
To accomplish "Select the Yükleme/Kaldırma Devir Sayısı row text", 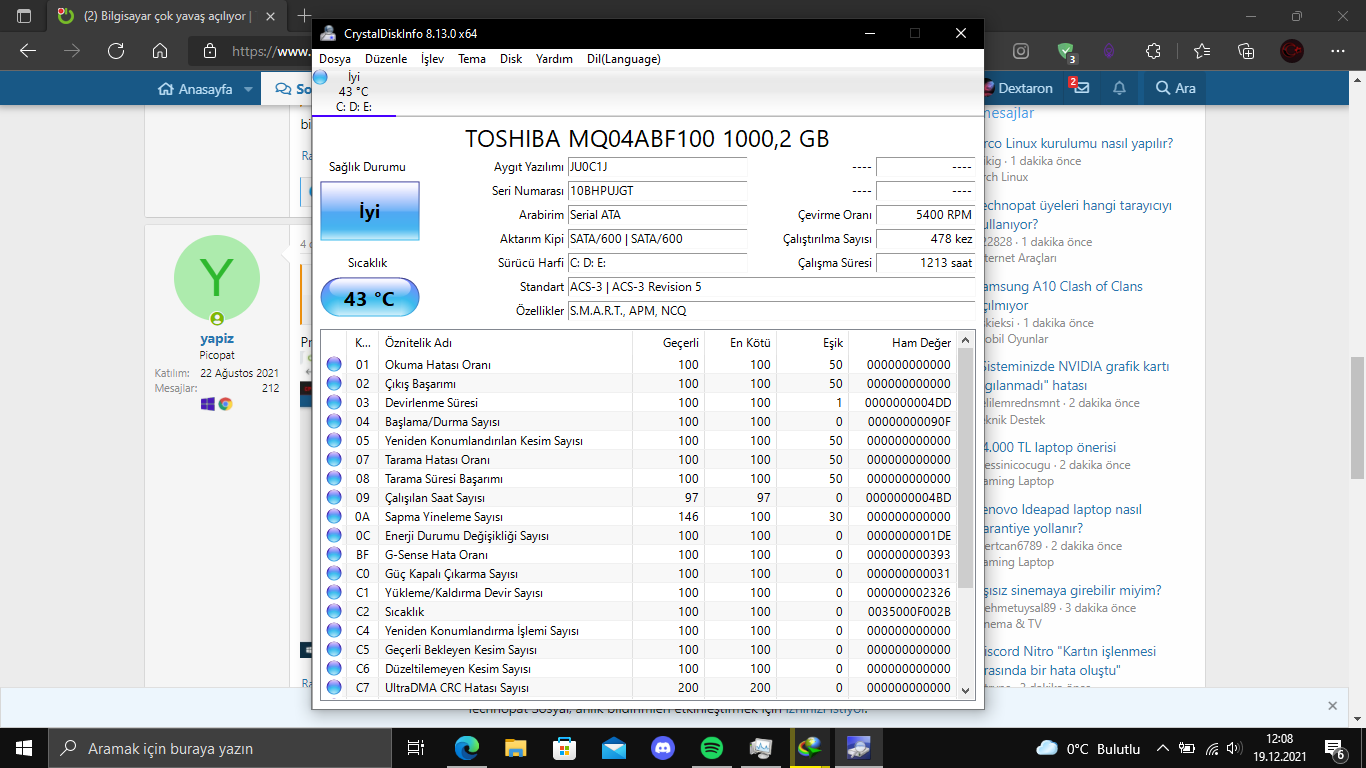I will [x=464, y=593].
